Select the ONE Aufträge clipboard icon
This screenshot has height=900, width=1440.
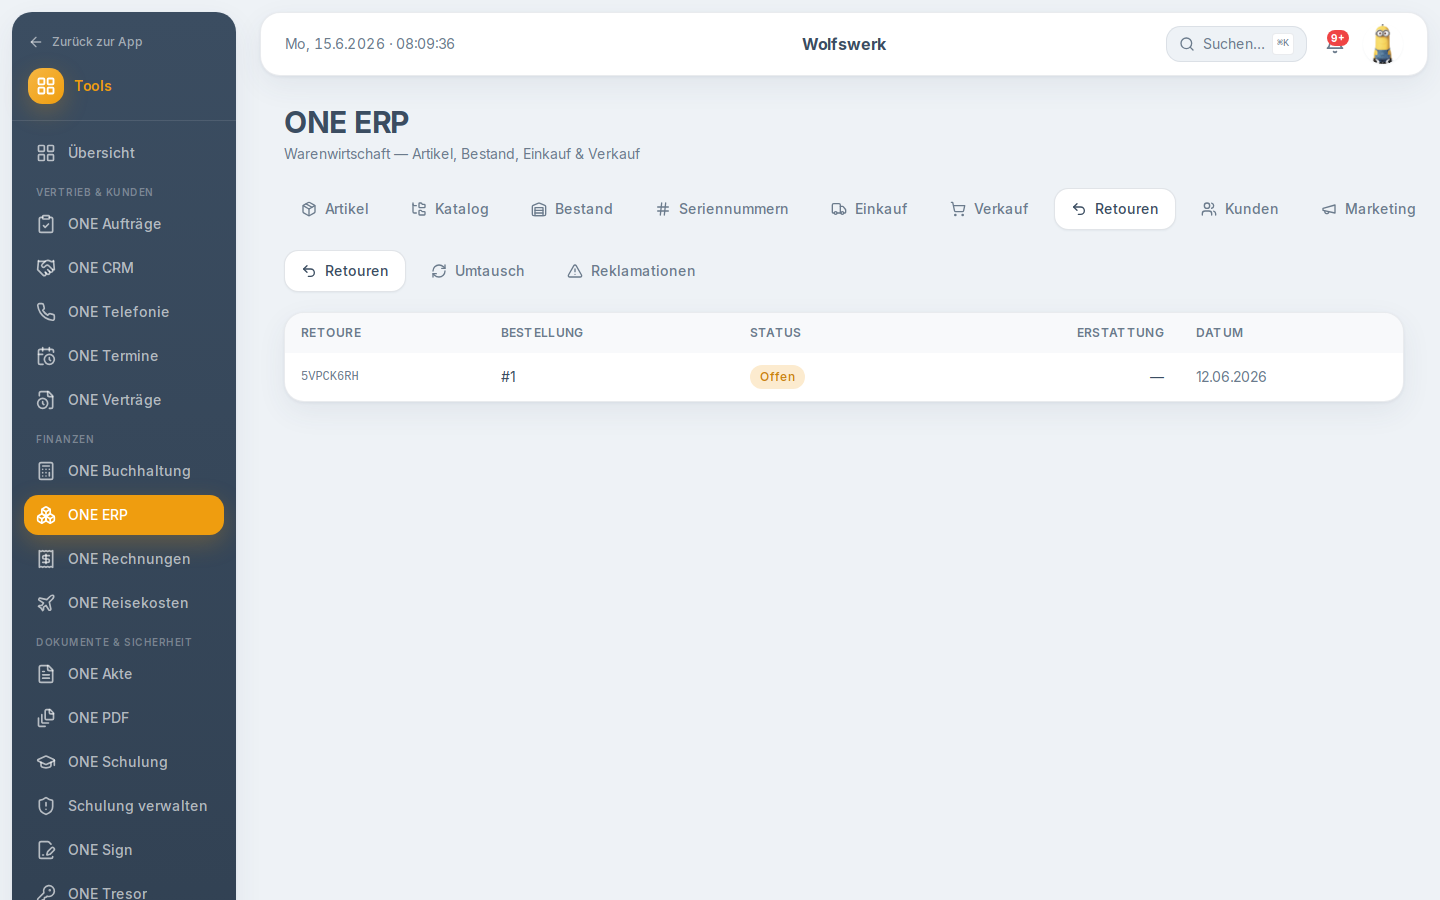(46, 224)
